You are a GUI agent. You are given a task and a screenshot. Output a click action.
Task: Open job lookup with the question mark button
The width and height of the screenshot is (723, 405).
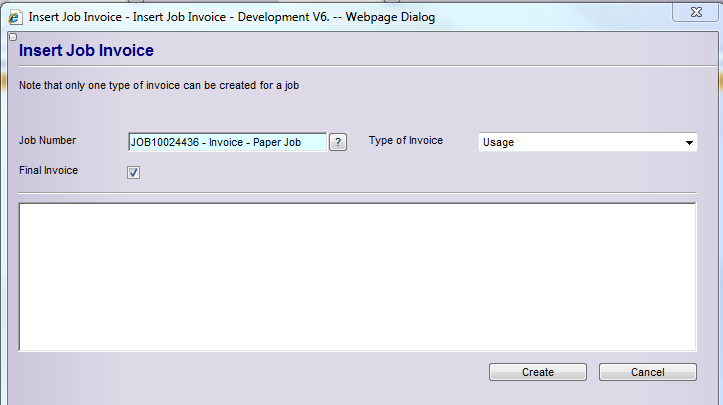pyautogui.click(x=338, y=142)
